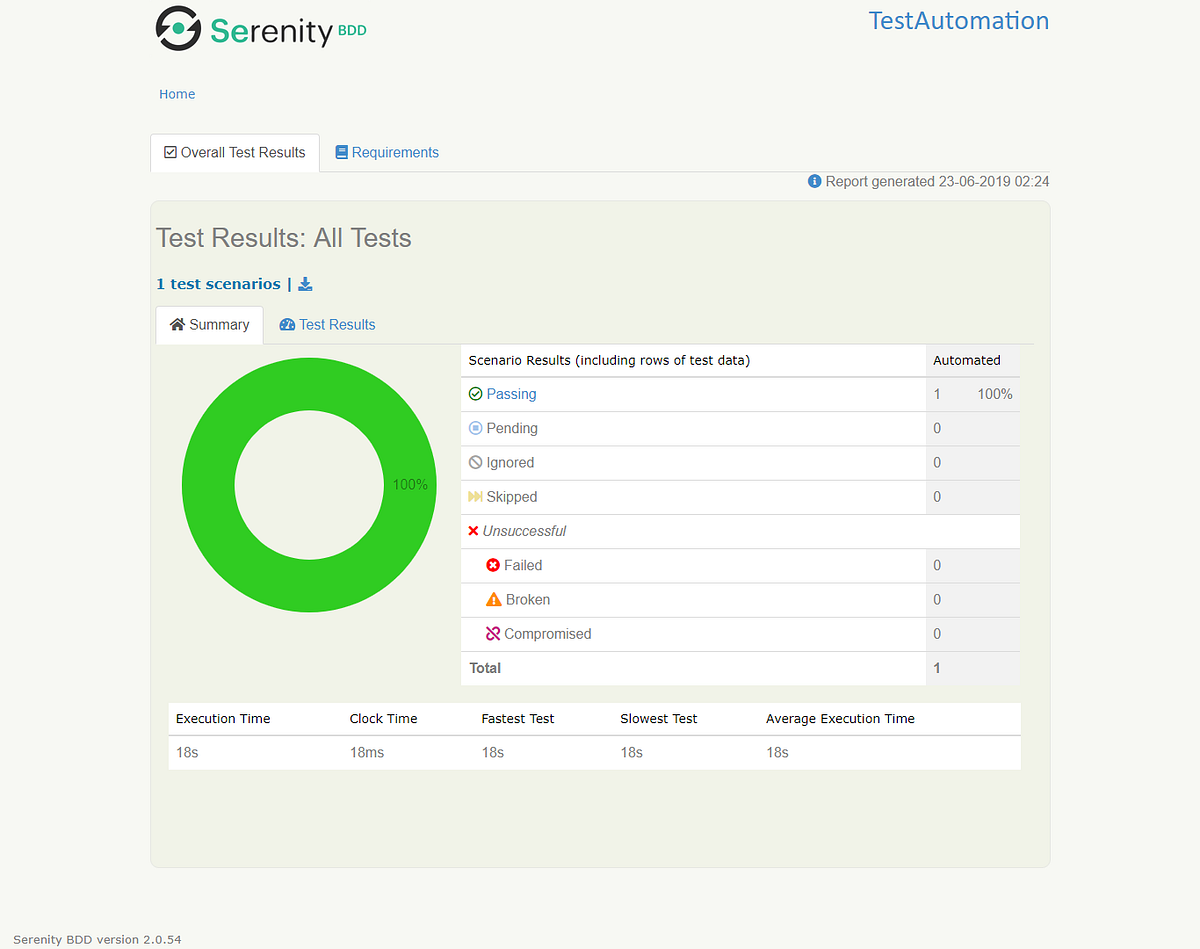The height and width of the screenshot is (949, 1200).
Task: Navigate using the Home link
Action: point(177,93)
